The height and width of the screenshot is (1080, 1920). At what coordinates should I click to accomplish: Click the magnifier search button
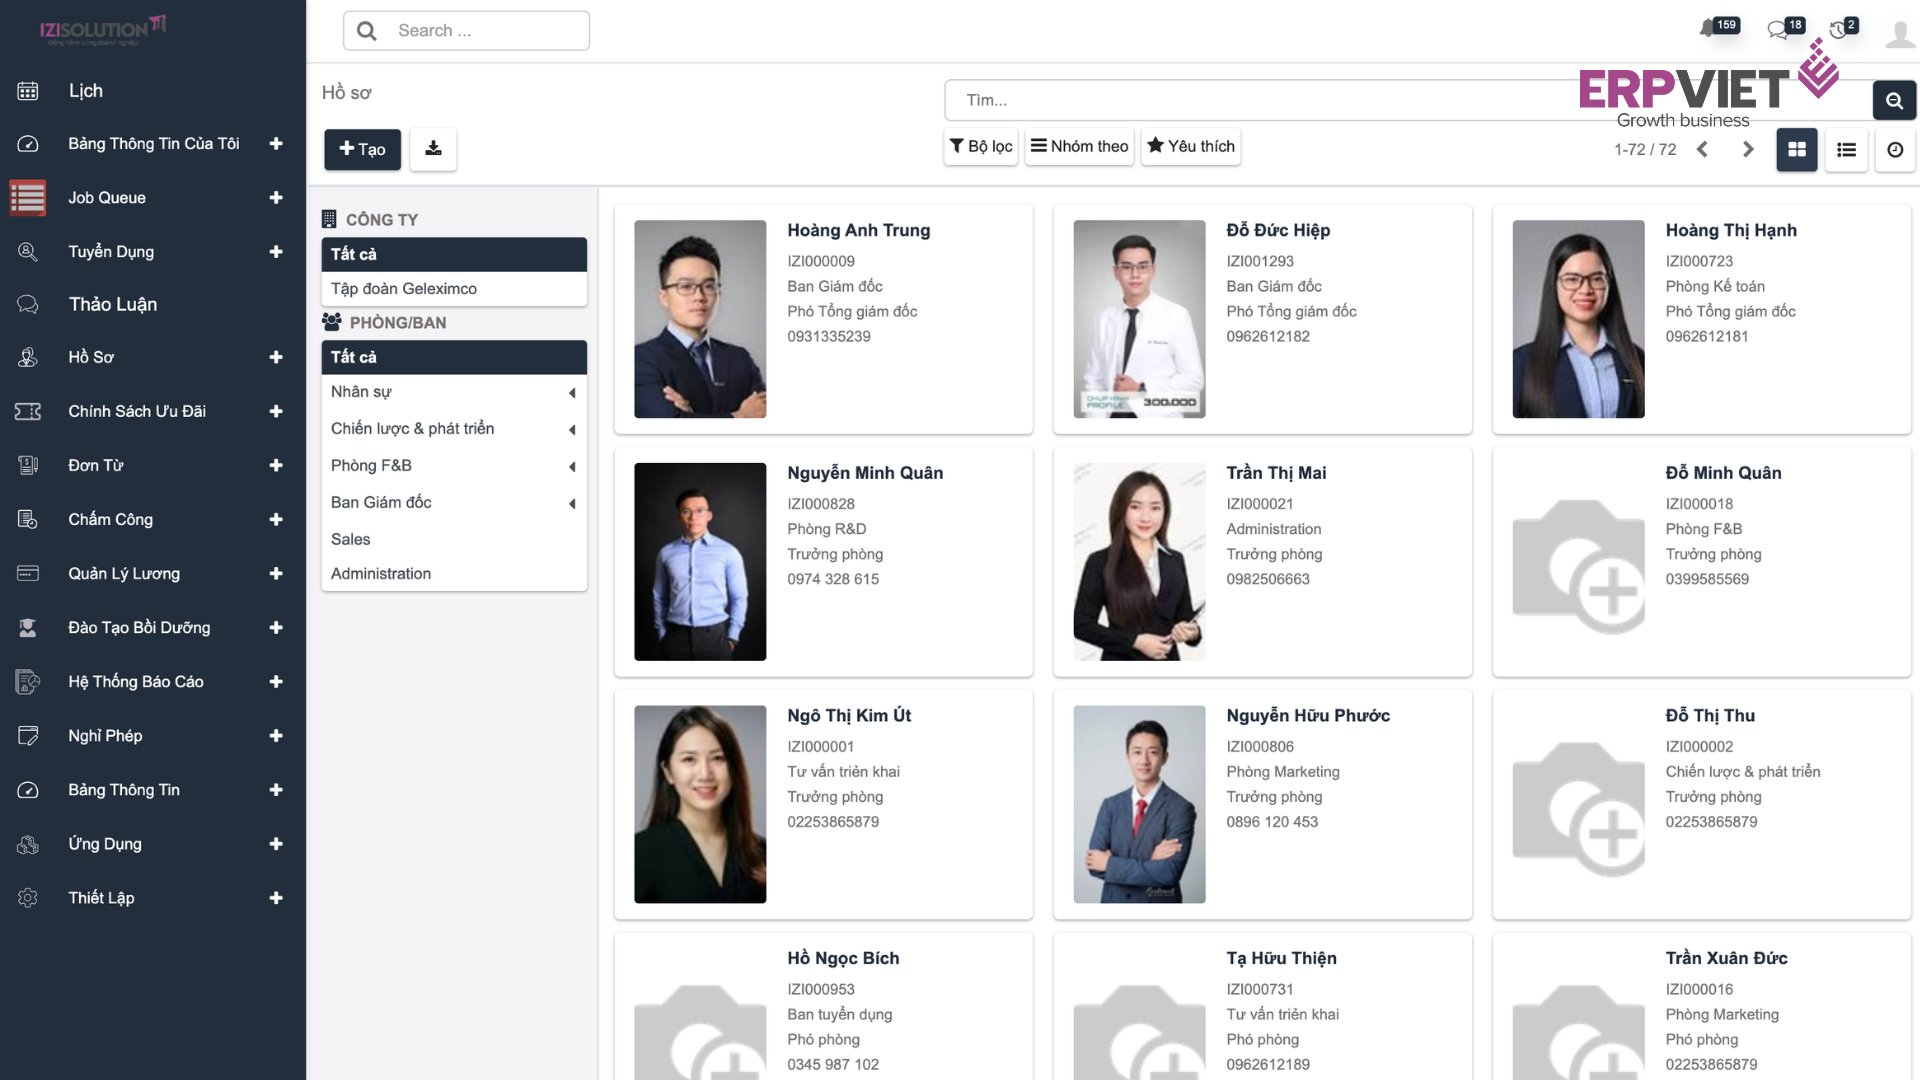(1894, 100)
